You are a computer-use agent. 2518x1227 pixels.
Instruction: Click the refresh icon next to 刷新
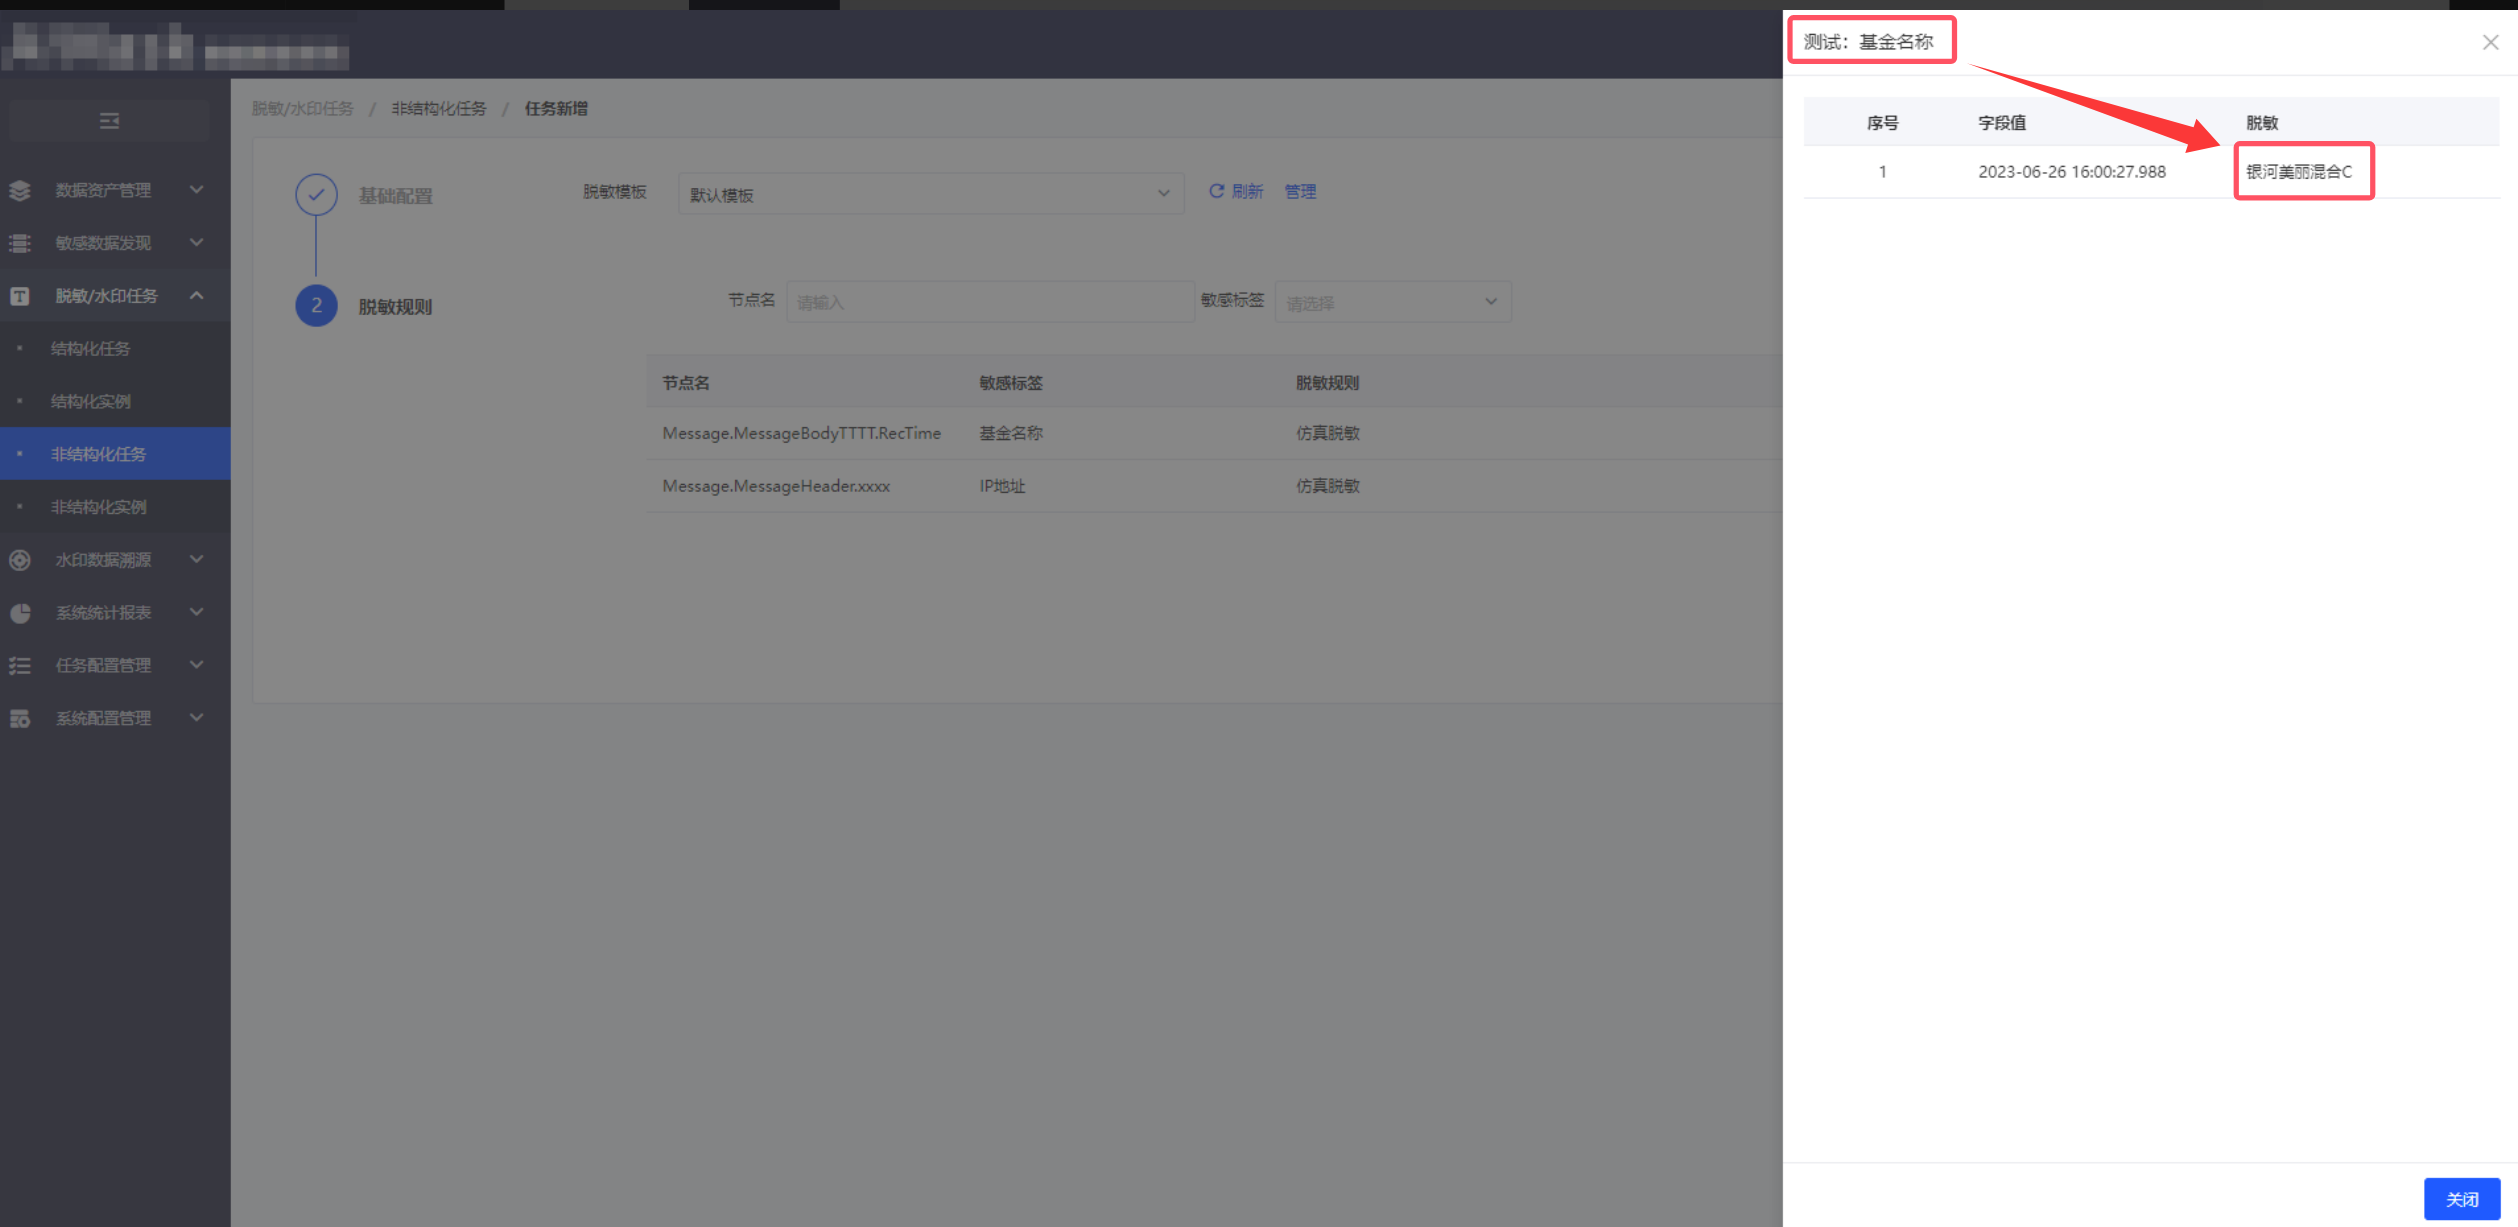[x=1216, y=191]
